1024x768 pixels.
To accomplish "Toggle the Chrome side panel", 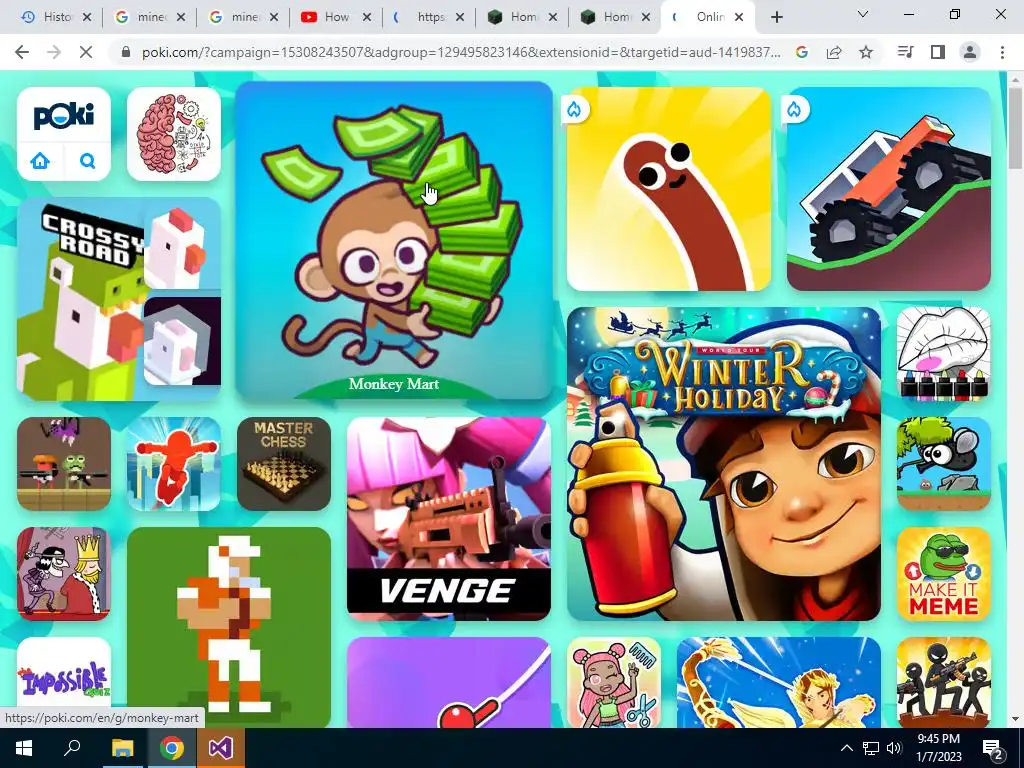I will (938, 52).
